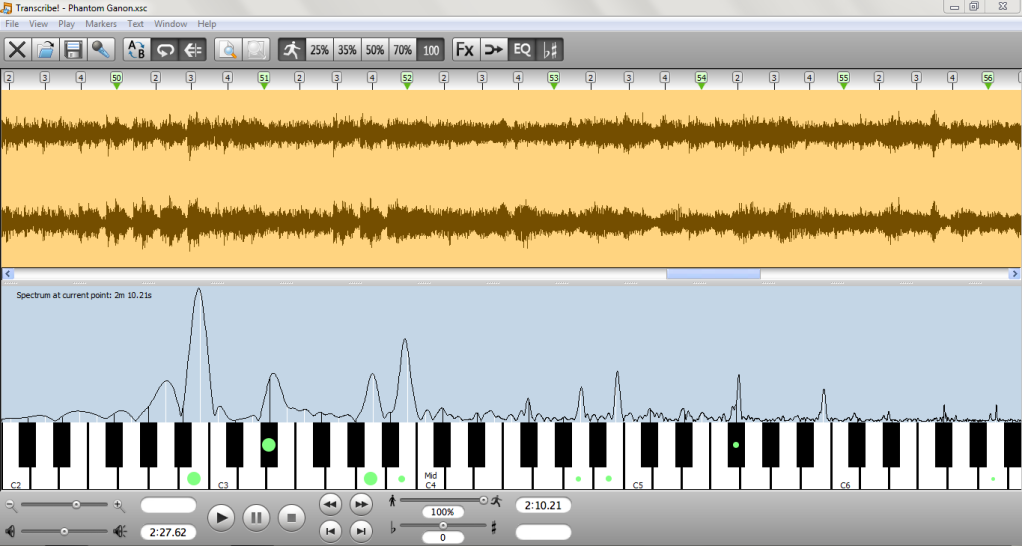Toggle the scroll arrows toolbar icon
Viewport: 1022px width, 546px height.
click(x=193, y=50)
